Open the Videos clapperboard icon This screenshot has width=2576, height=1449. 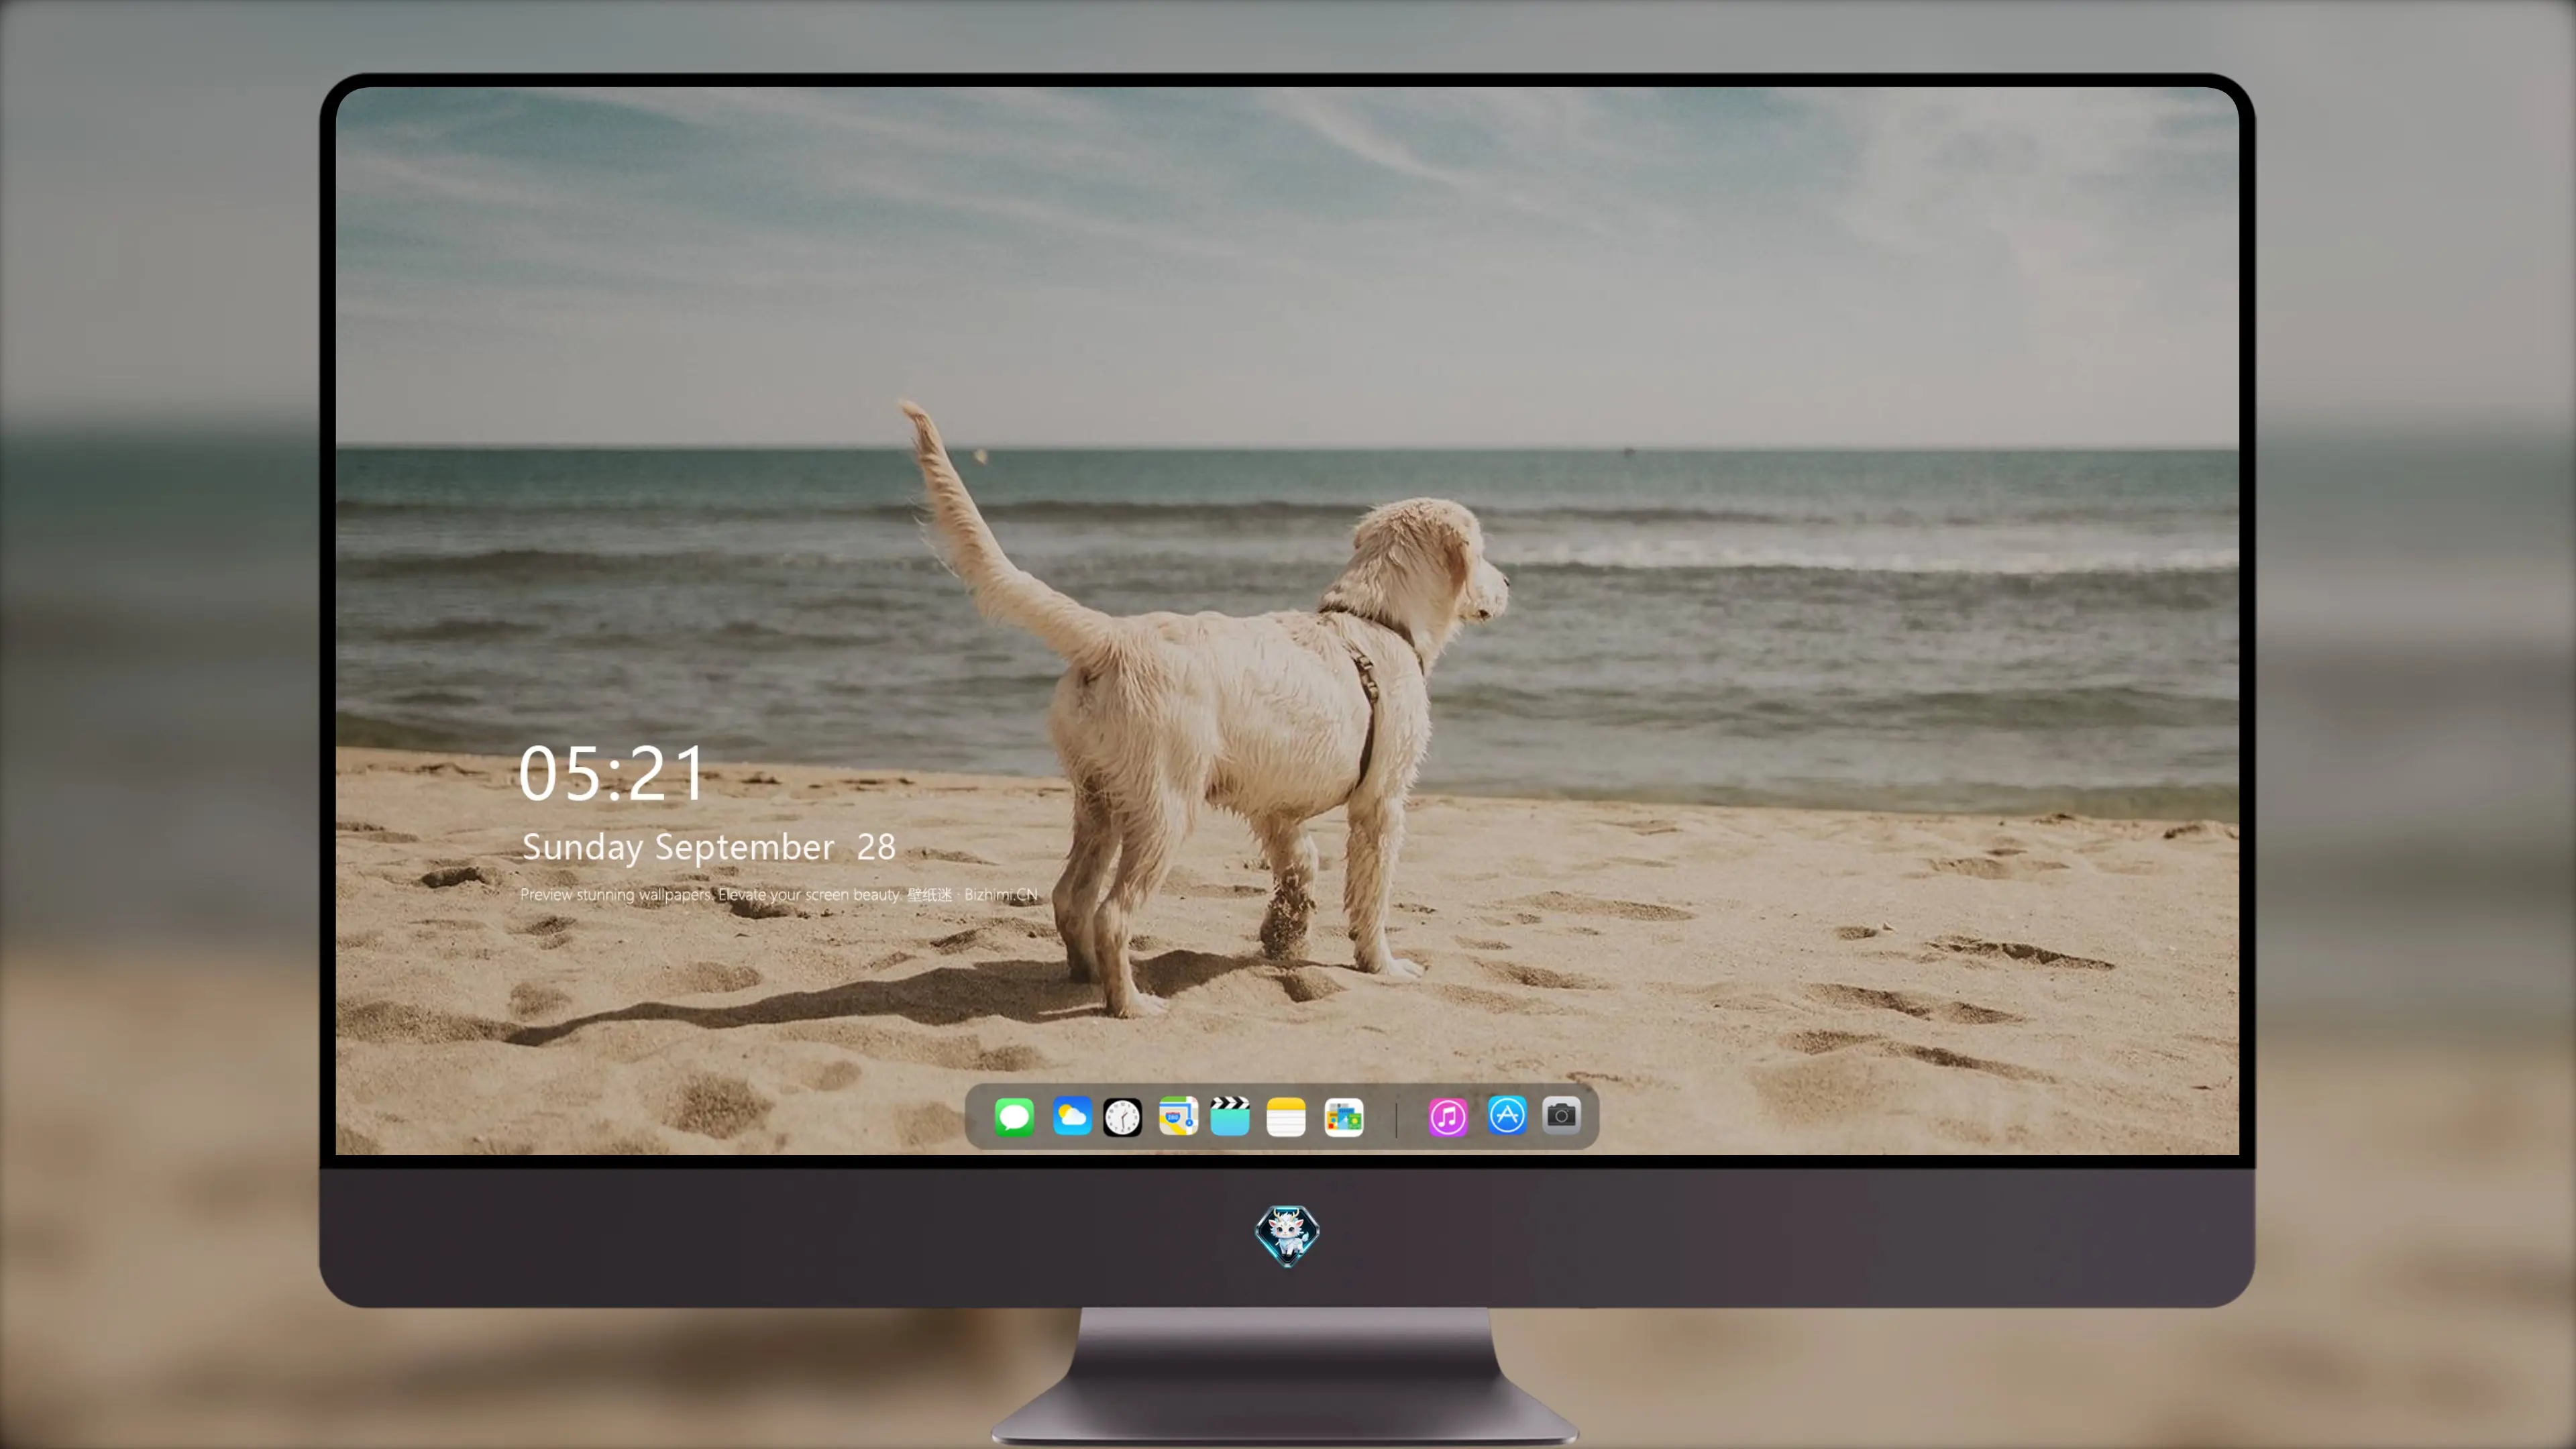(x=1230, y=1116)
